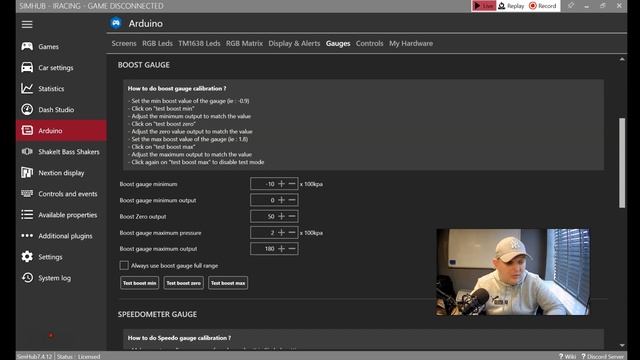Image resolution: width=640 pixels, height=360 pixels.
Task: Click the SimHub 7.4.12 version text
Action: [35, 356]
